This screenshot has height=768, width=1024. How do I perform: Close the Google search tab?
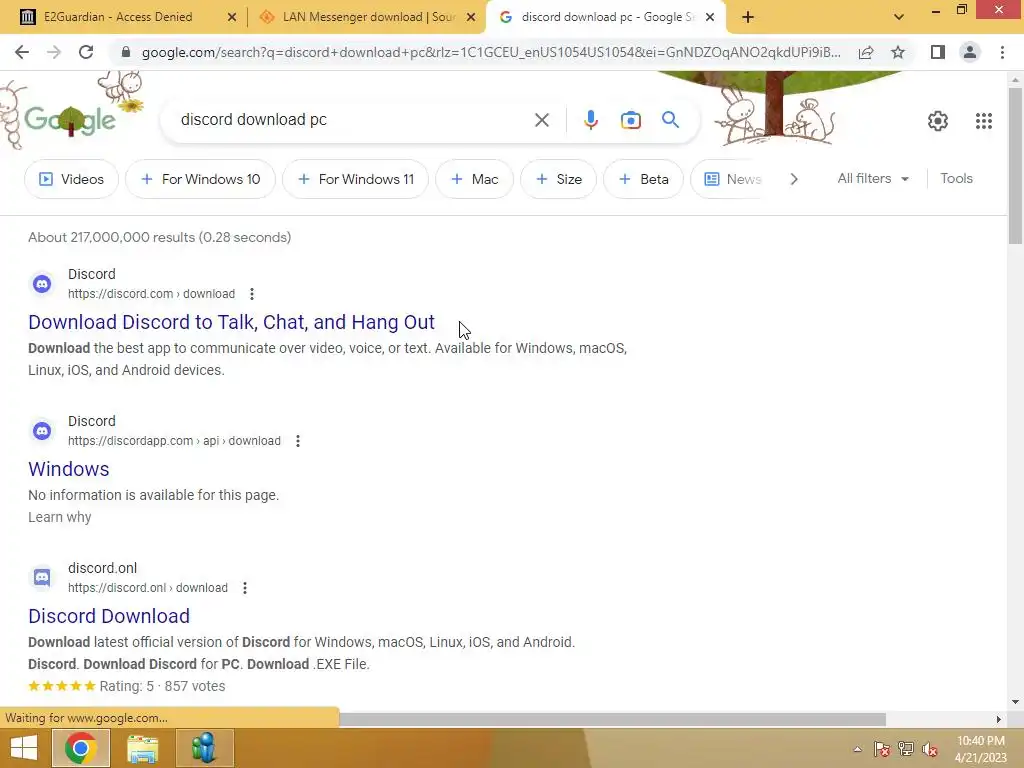click(710, 18)
